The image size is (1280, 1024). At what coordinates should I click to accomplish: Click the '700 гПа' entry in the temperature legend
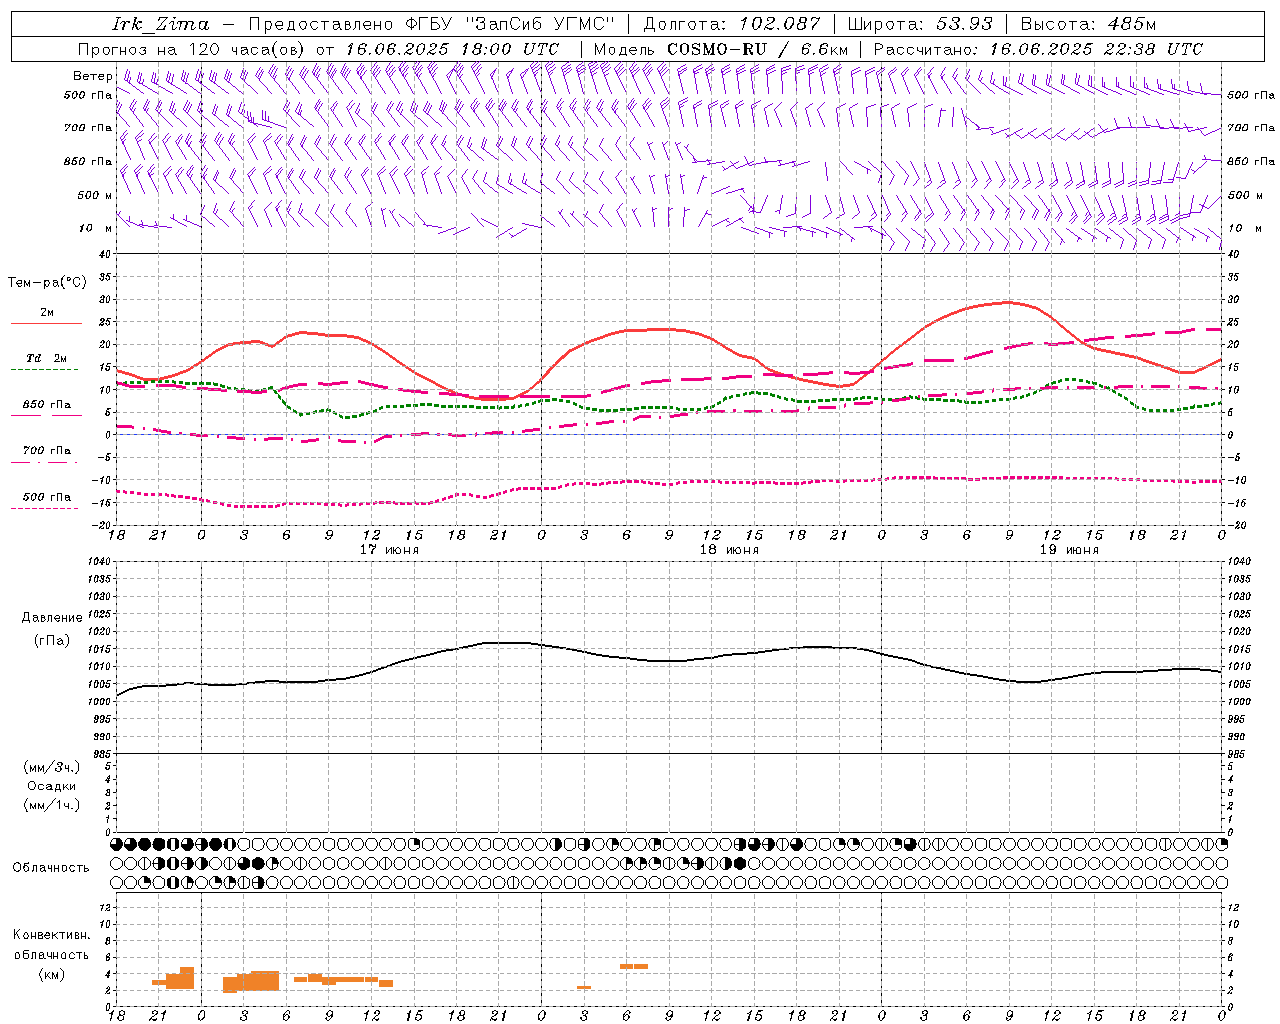47,450
